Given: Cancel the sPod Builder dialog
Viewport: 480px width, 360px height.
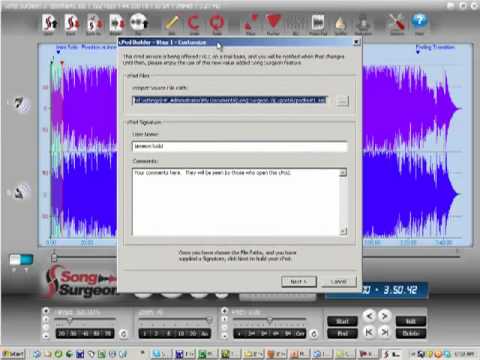Looking at the screenshot, I should (x=339, y=282).
